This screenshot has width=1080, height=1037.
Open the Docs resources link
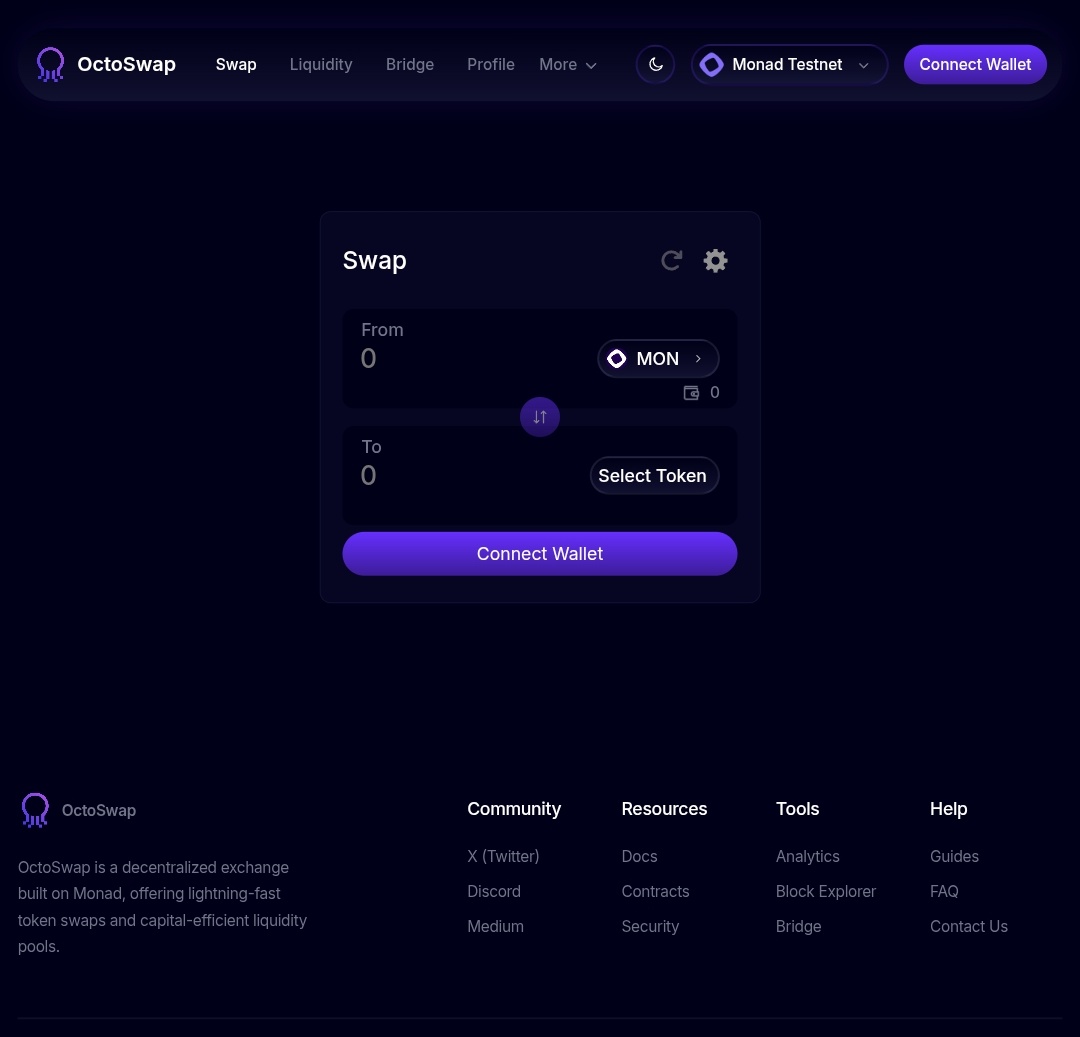[x=639, y=857]
